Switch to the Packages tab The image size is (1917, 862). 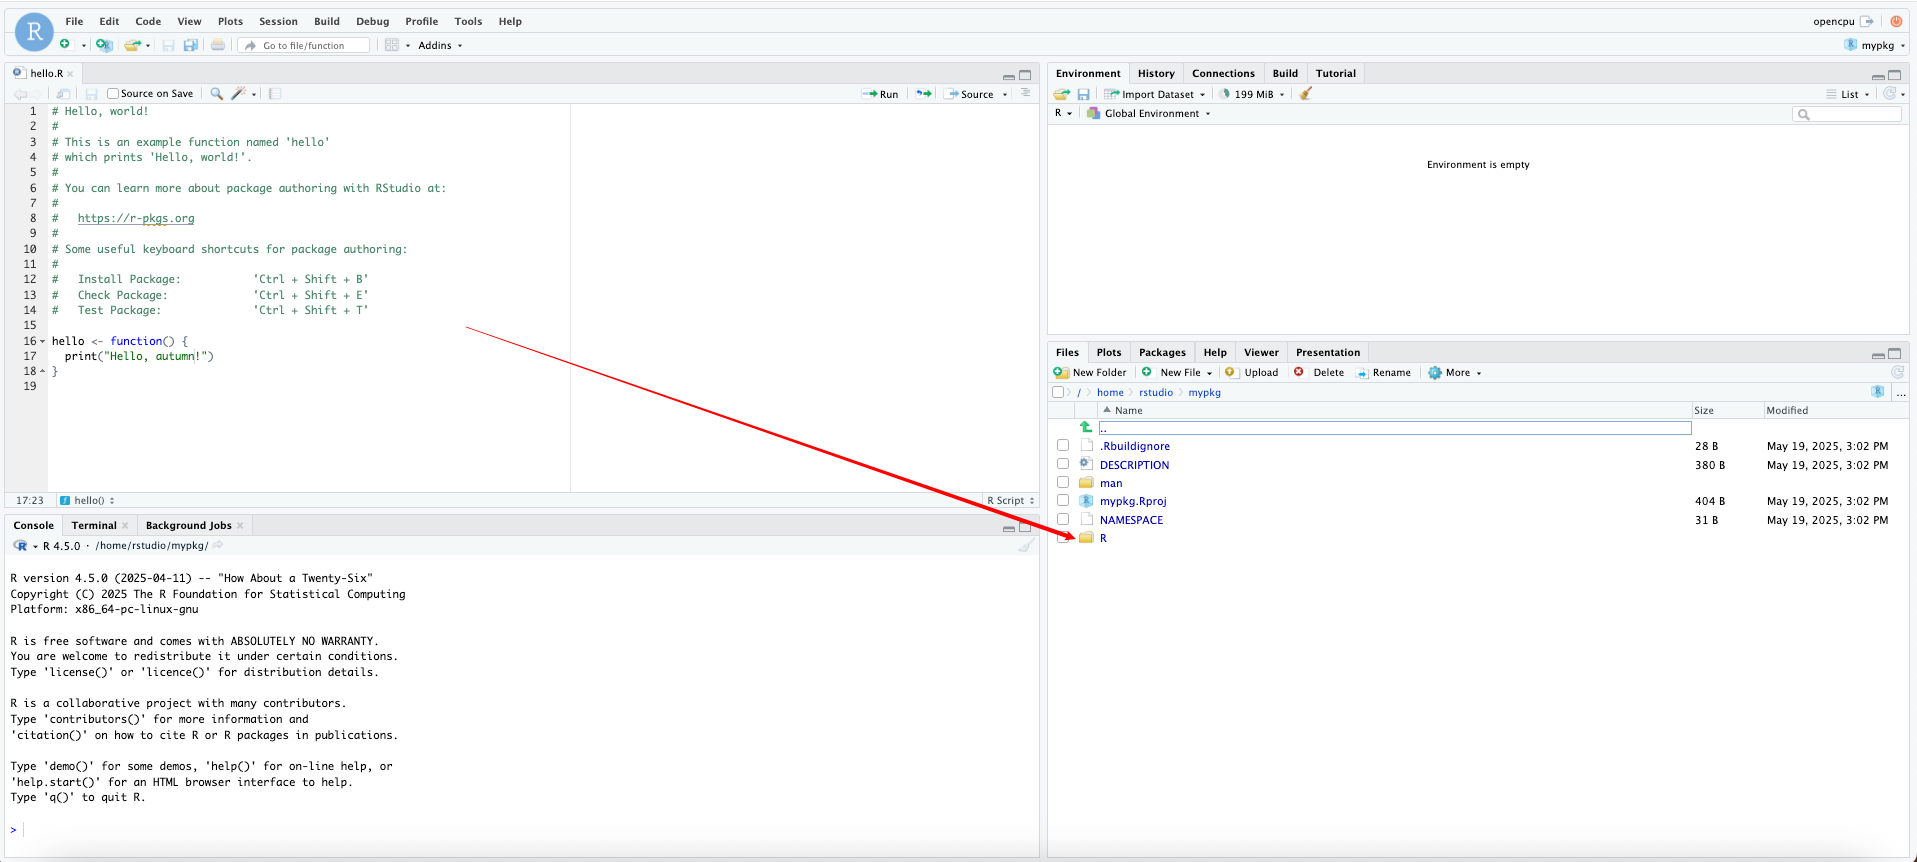coord(1162,352)
